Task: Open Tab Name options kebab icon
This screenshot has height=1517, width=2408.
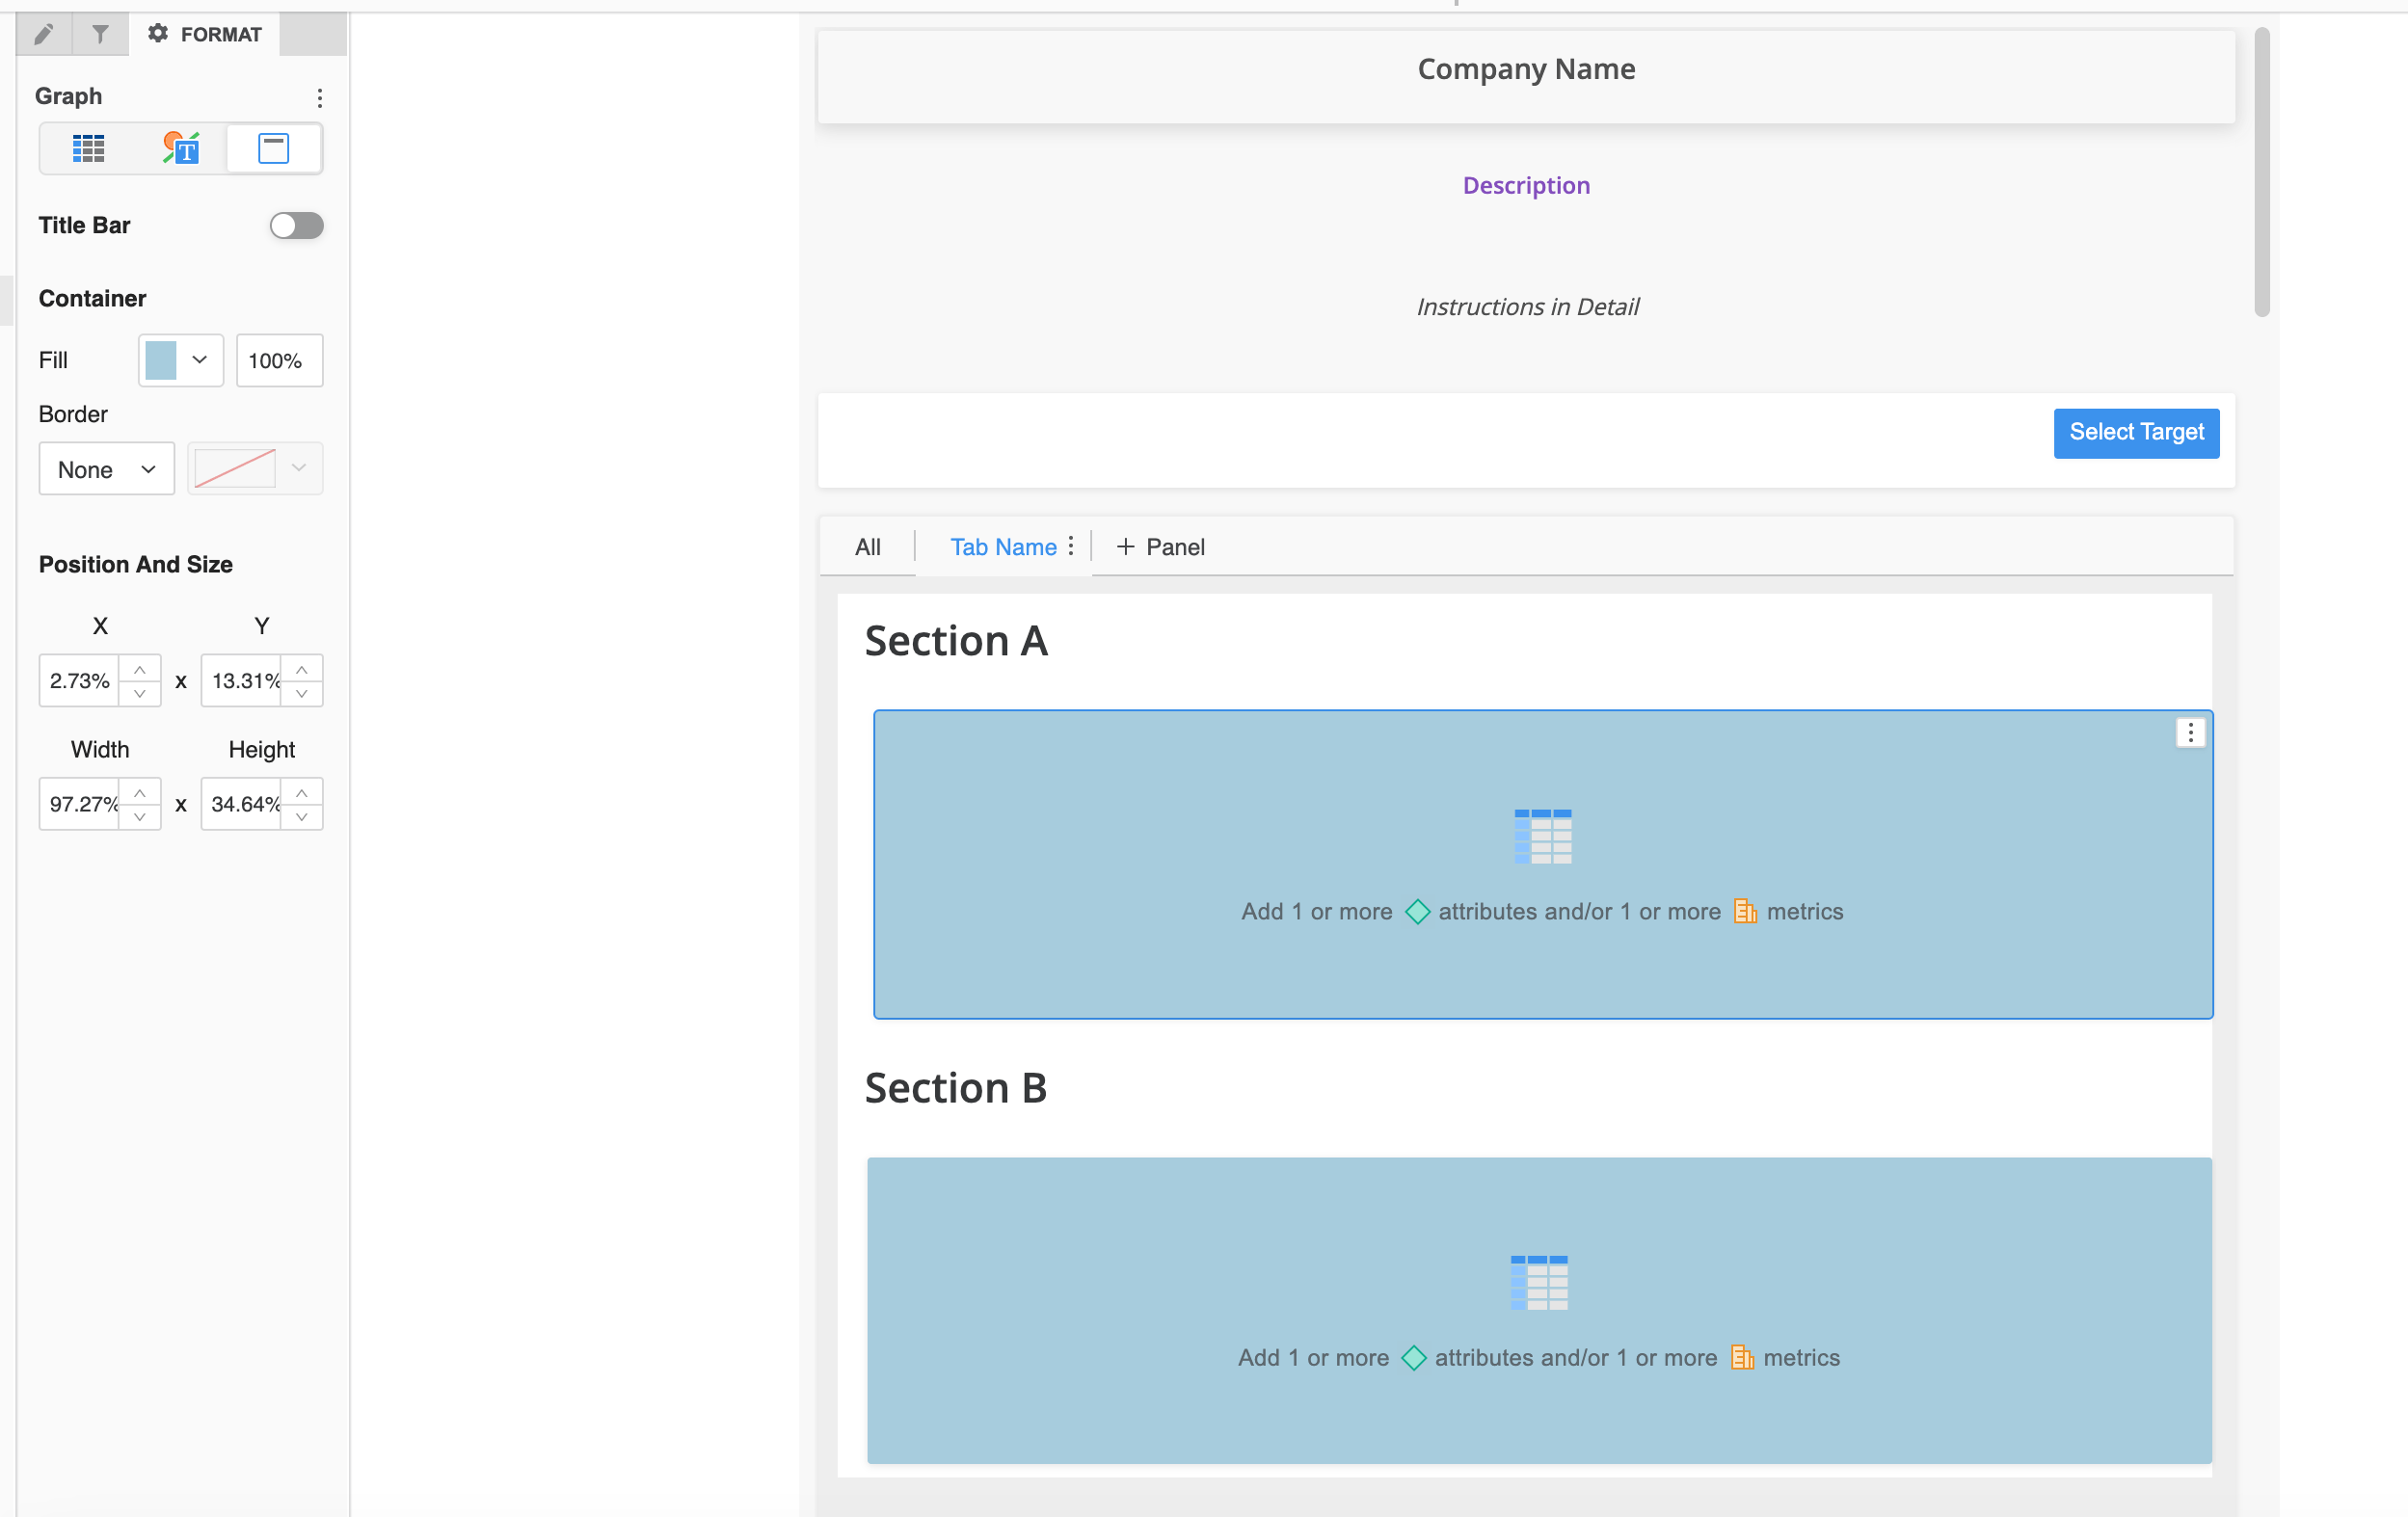Action: (x=1070, y=546)
